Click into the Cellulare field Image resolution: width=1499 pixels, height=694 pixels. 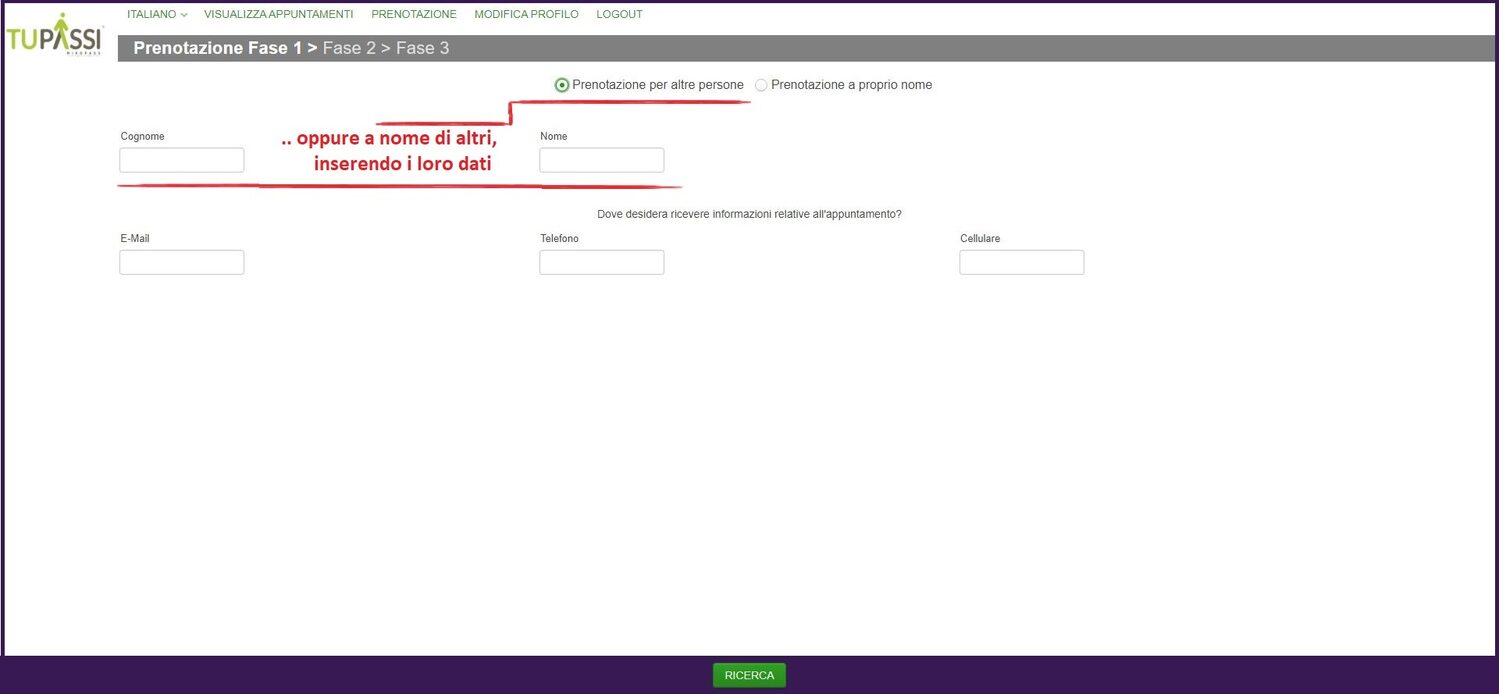(1022, 262)
